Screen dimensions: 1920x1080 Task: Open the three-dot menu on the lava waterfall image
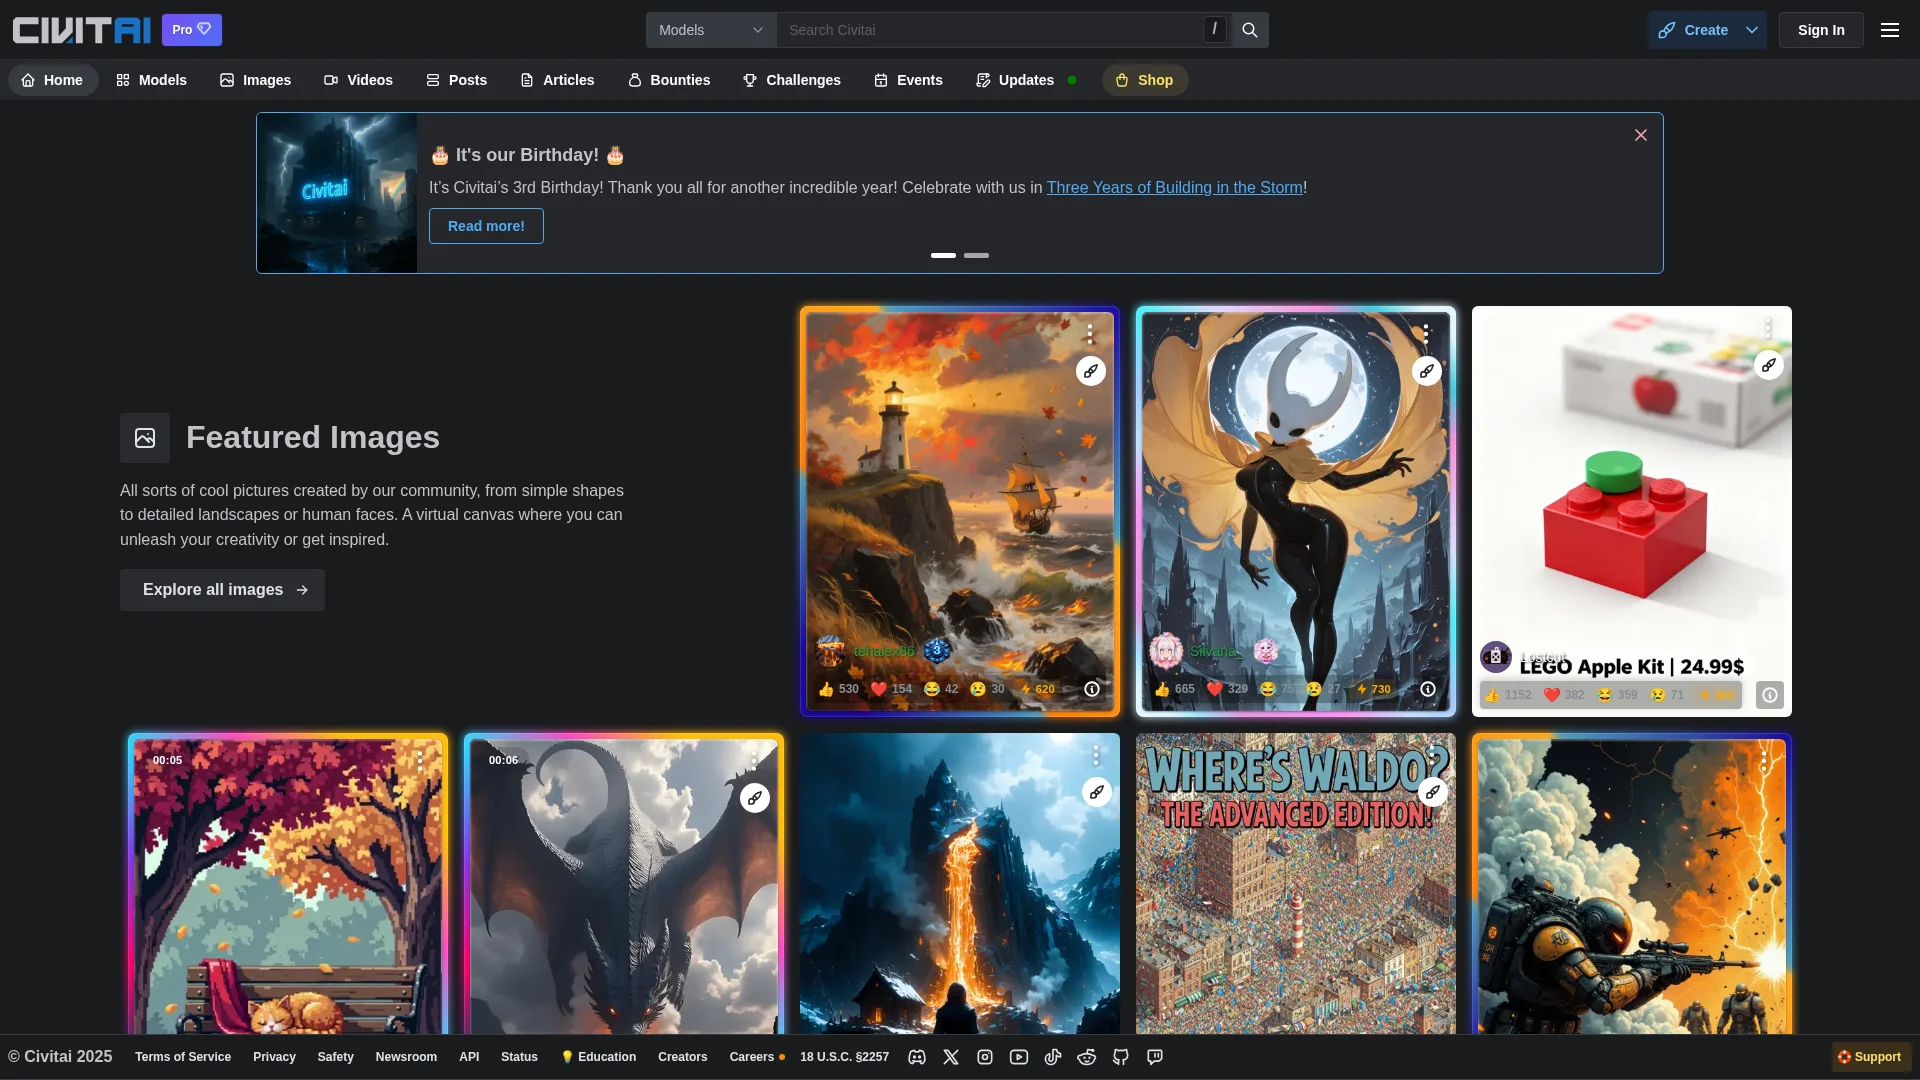point(1096,755)
